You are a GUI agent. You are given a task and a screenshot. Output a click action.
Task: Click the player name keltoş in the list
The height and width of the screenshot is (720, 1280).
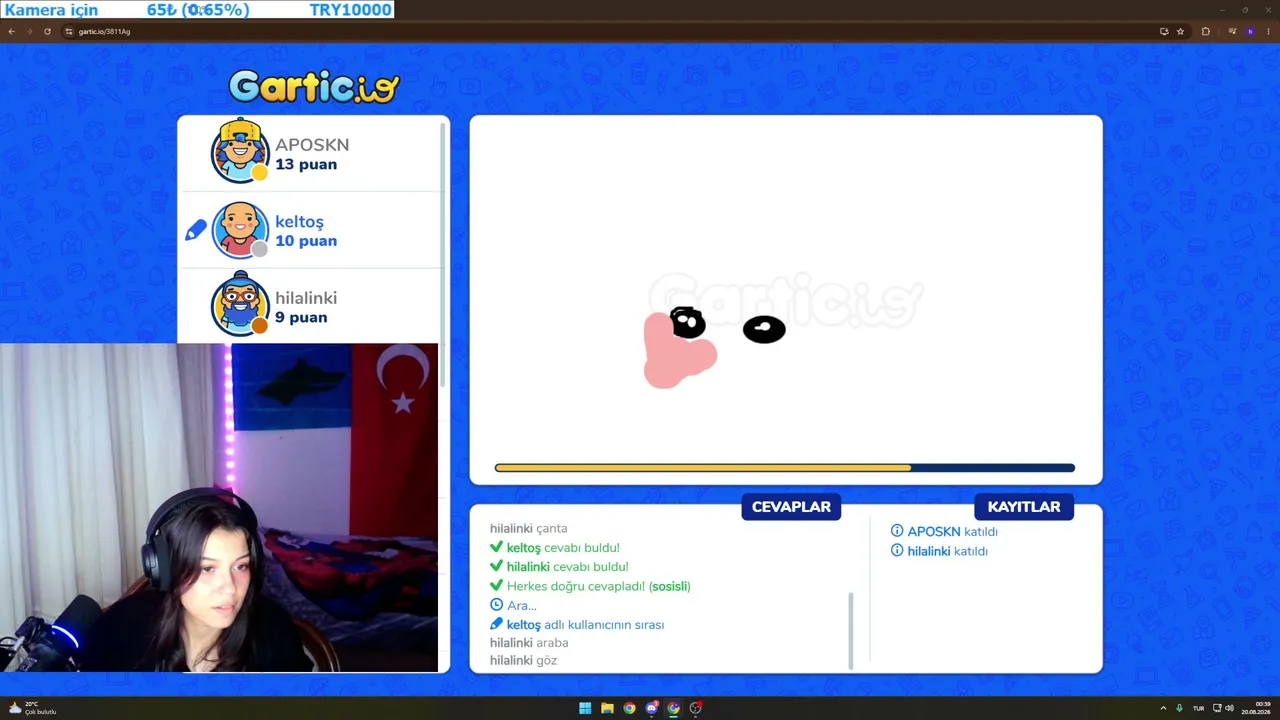(299, 222)
